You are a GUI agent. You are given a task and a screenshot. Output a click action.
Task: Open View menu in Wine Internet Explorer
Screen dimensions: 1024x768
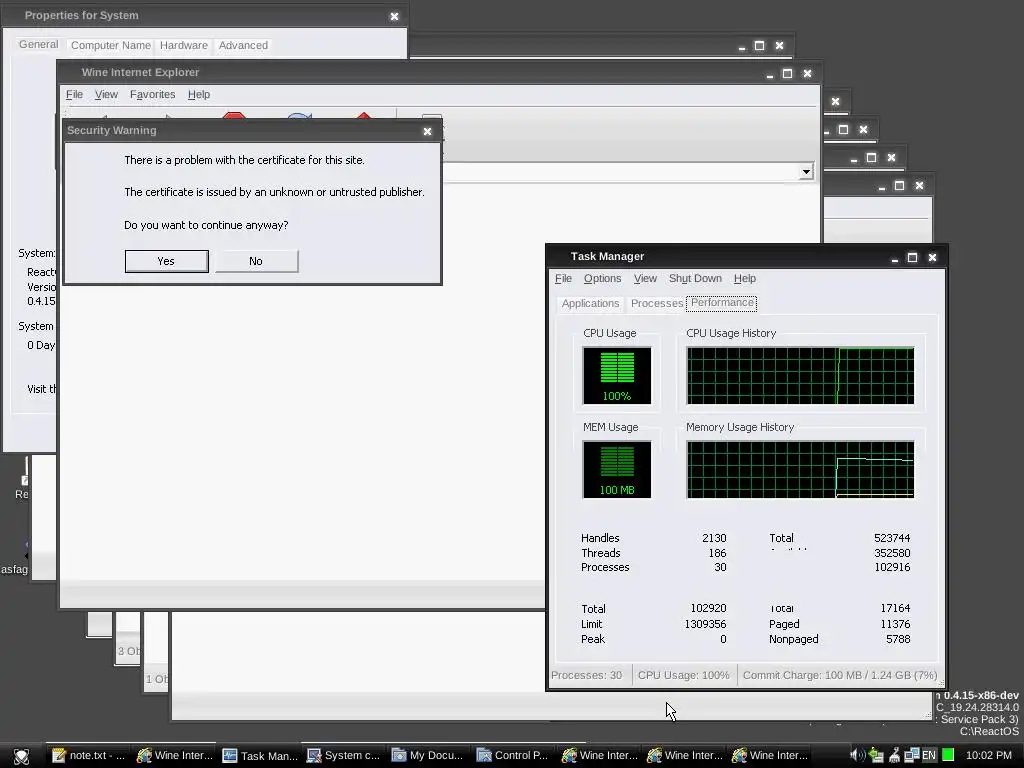click(106, 95)
